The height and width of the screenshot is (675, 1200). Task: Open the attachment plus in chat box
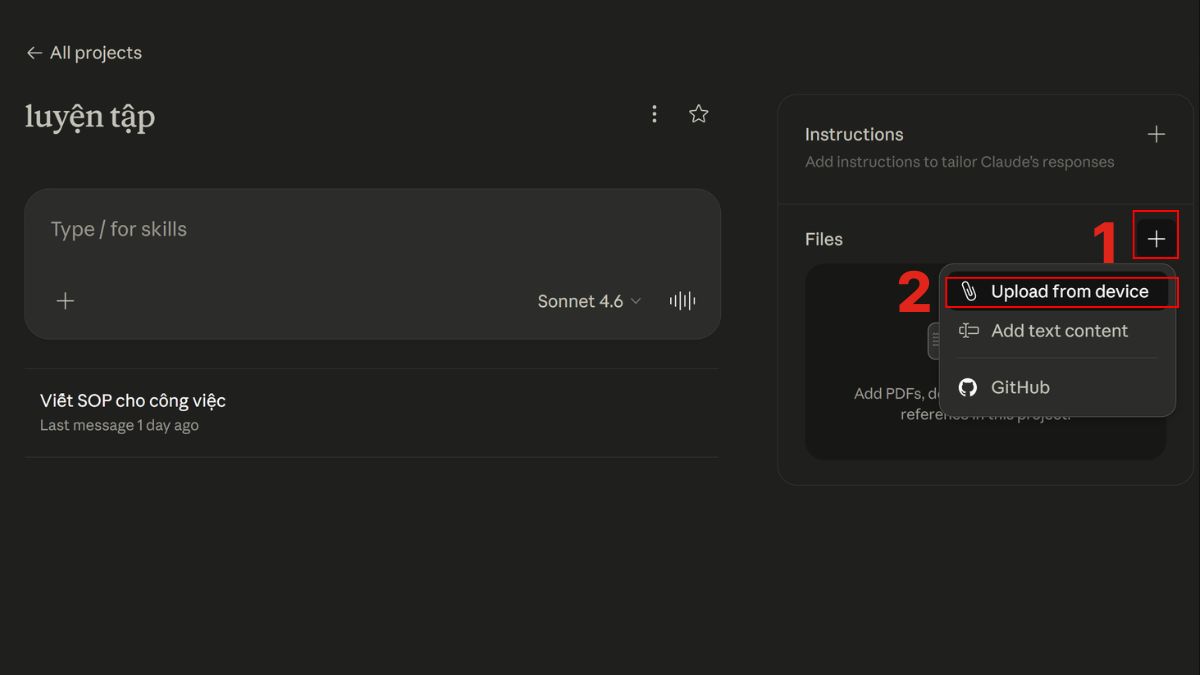[x=65, y=301]
